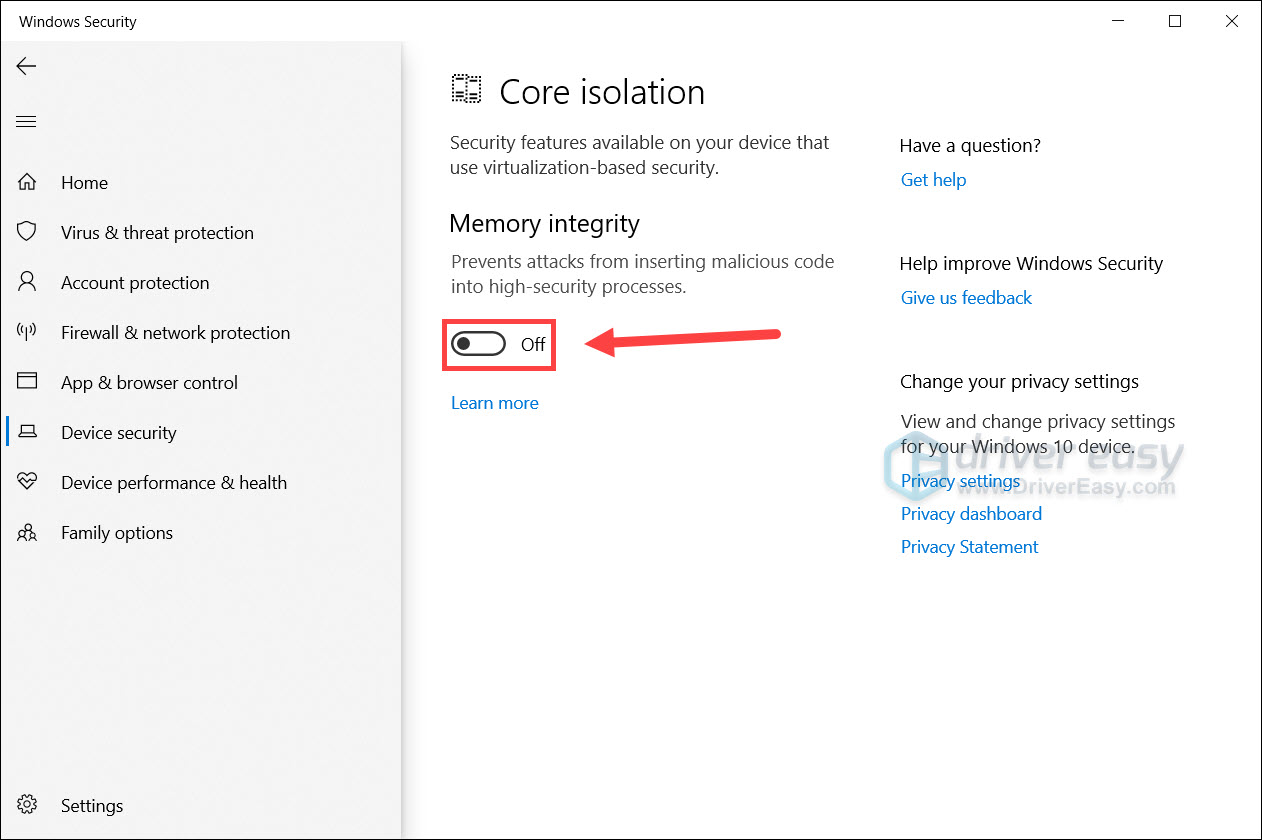Select Virus & threat protection menu item
The width and height of the screenshot is (1262, 840).
click(157, 232)
